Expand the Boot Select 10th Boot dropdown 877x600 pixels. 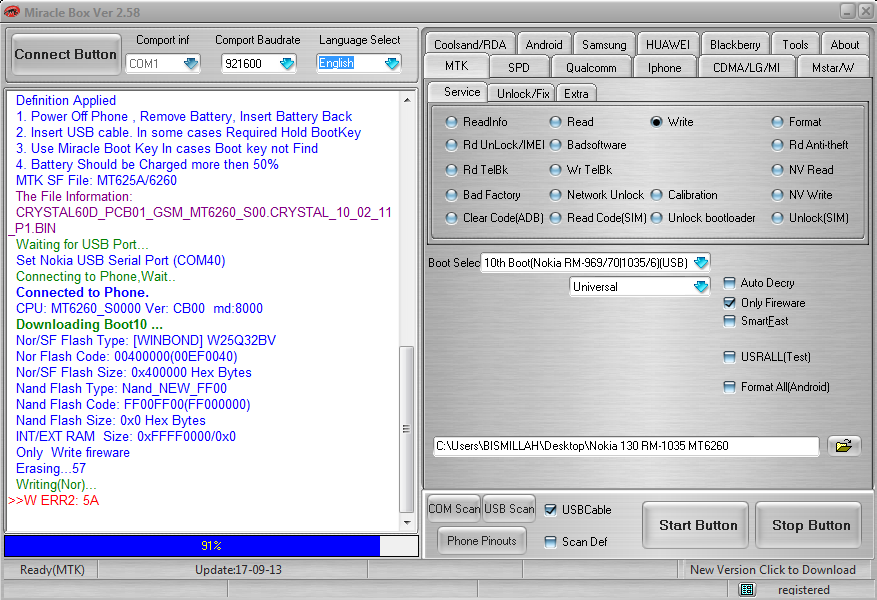701,262
